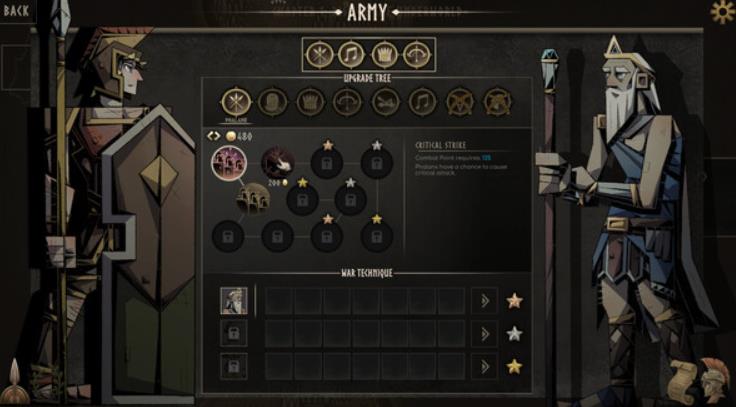Expand the first War Technique row arrow

(484, 300)
